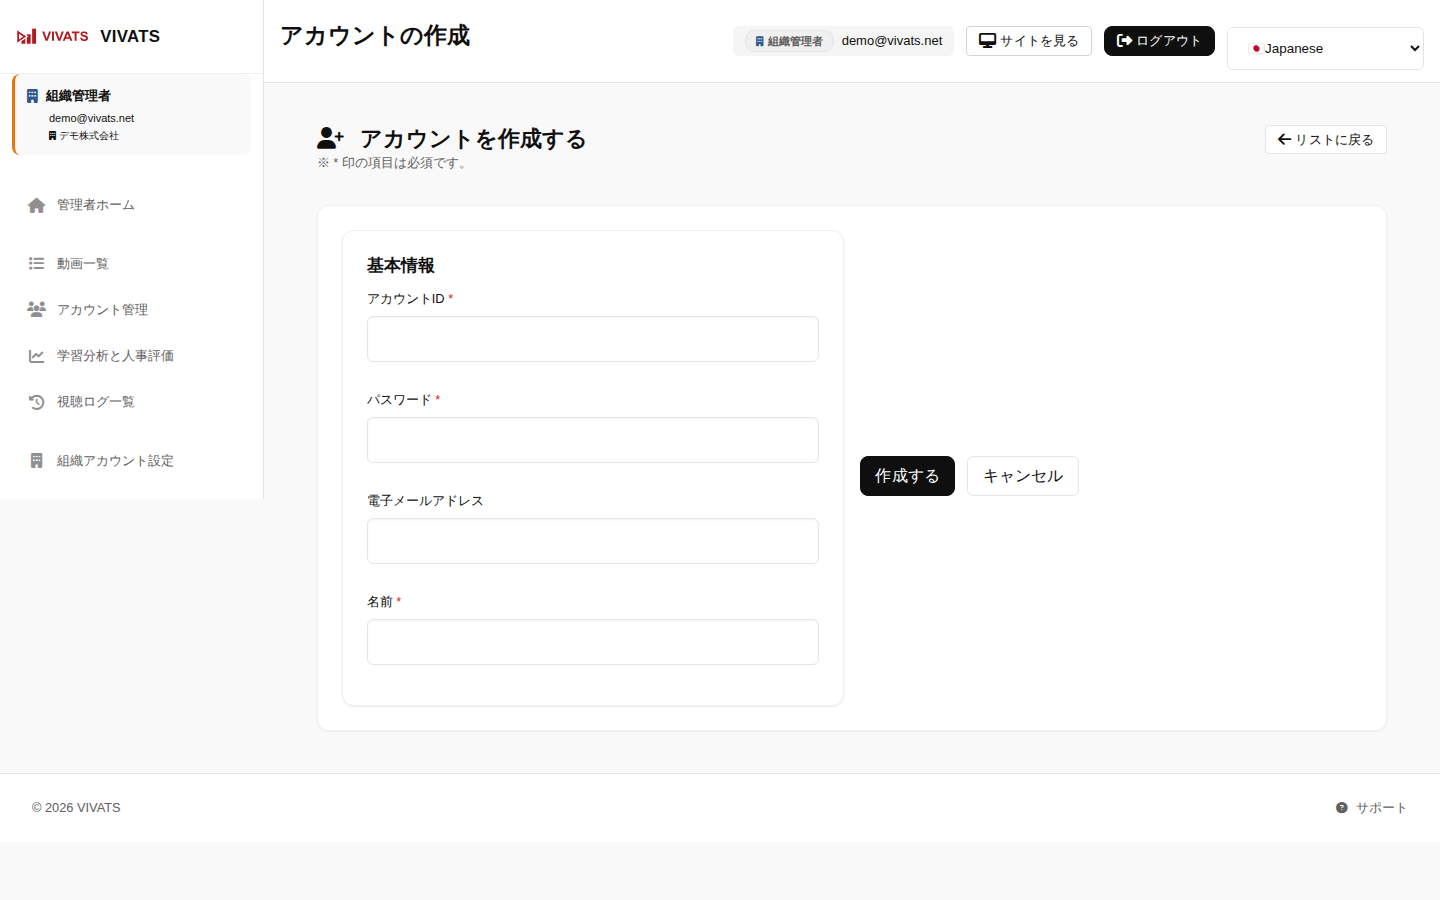This screenshot has height=900, width=1440.
Task: Go to アカウント管理 menu item
Action: point(131,310)
